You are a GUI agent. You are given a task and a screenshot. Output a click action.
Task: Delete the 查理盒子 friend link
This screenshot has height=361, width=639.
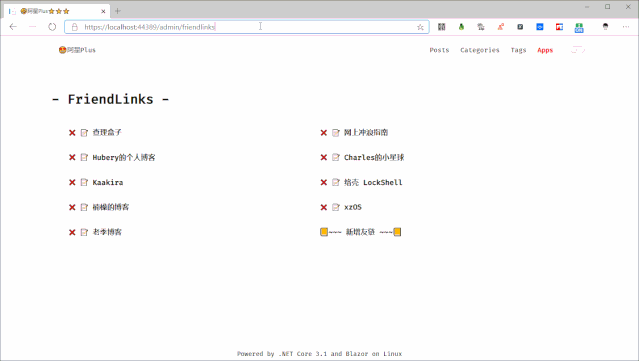coord(72,133)
